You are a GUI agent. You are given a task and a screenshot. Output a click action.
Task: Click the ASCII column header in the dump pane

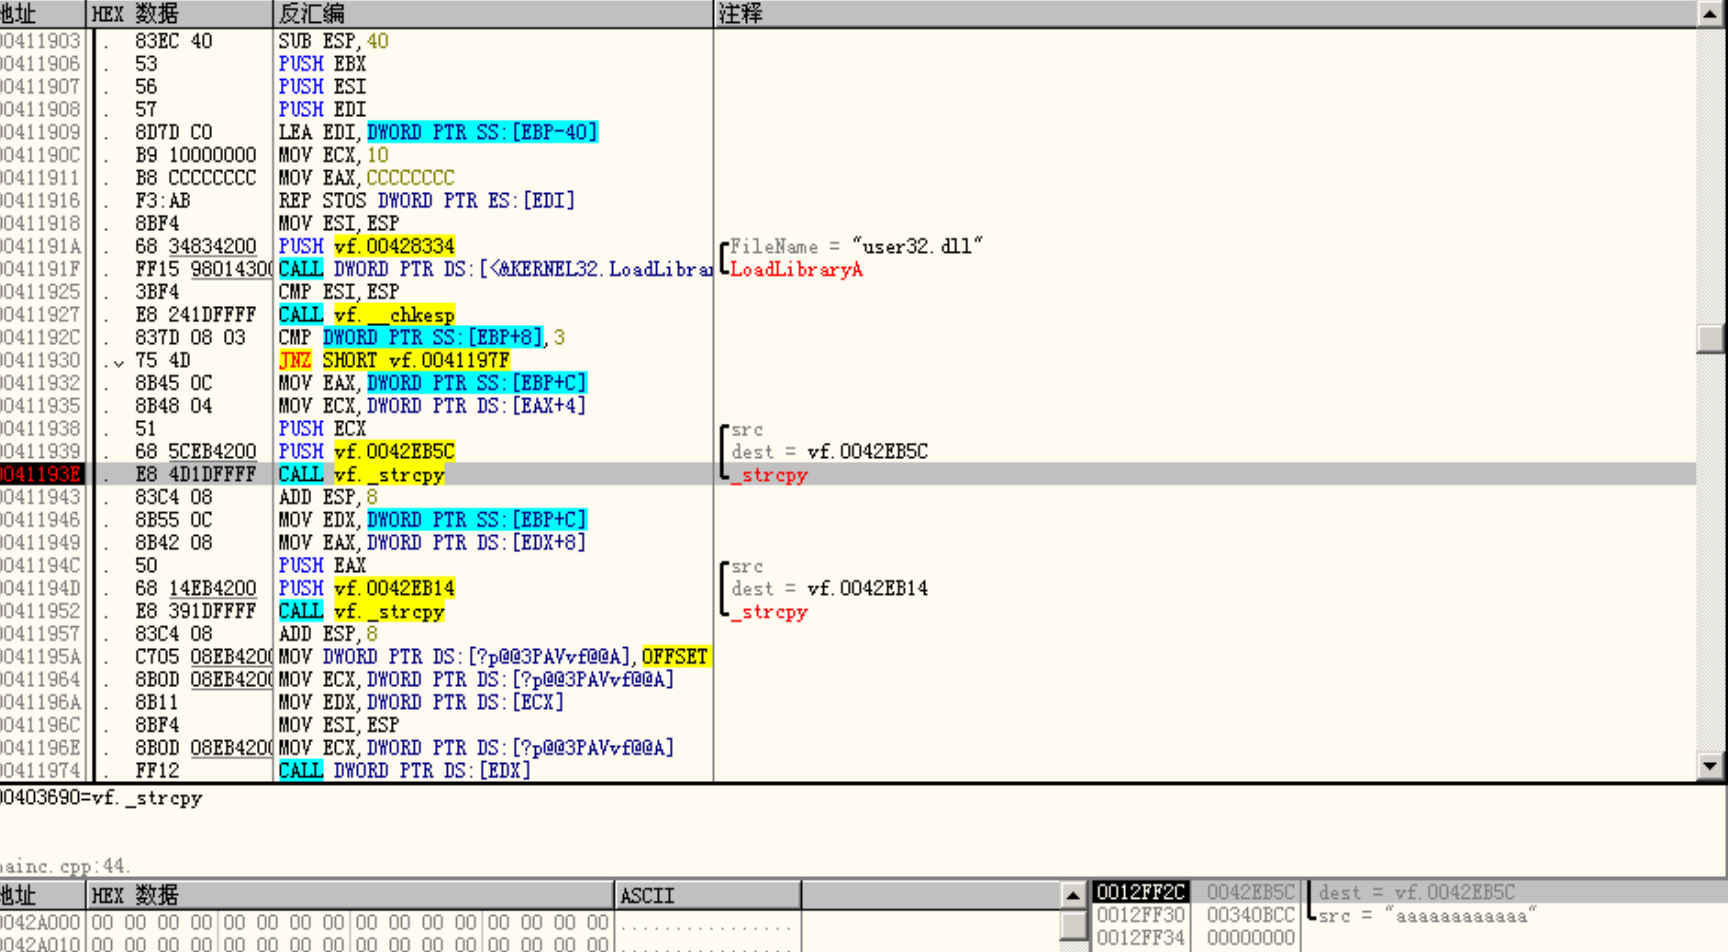(x=707, y=895)
